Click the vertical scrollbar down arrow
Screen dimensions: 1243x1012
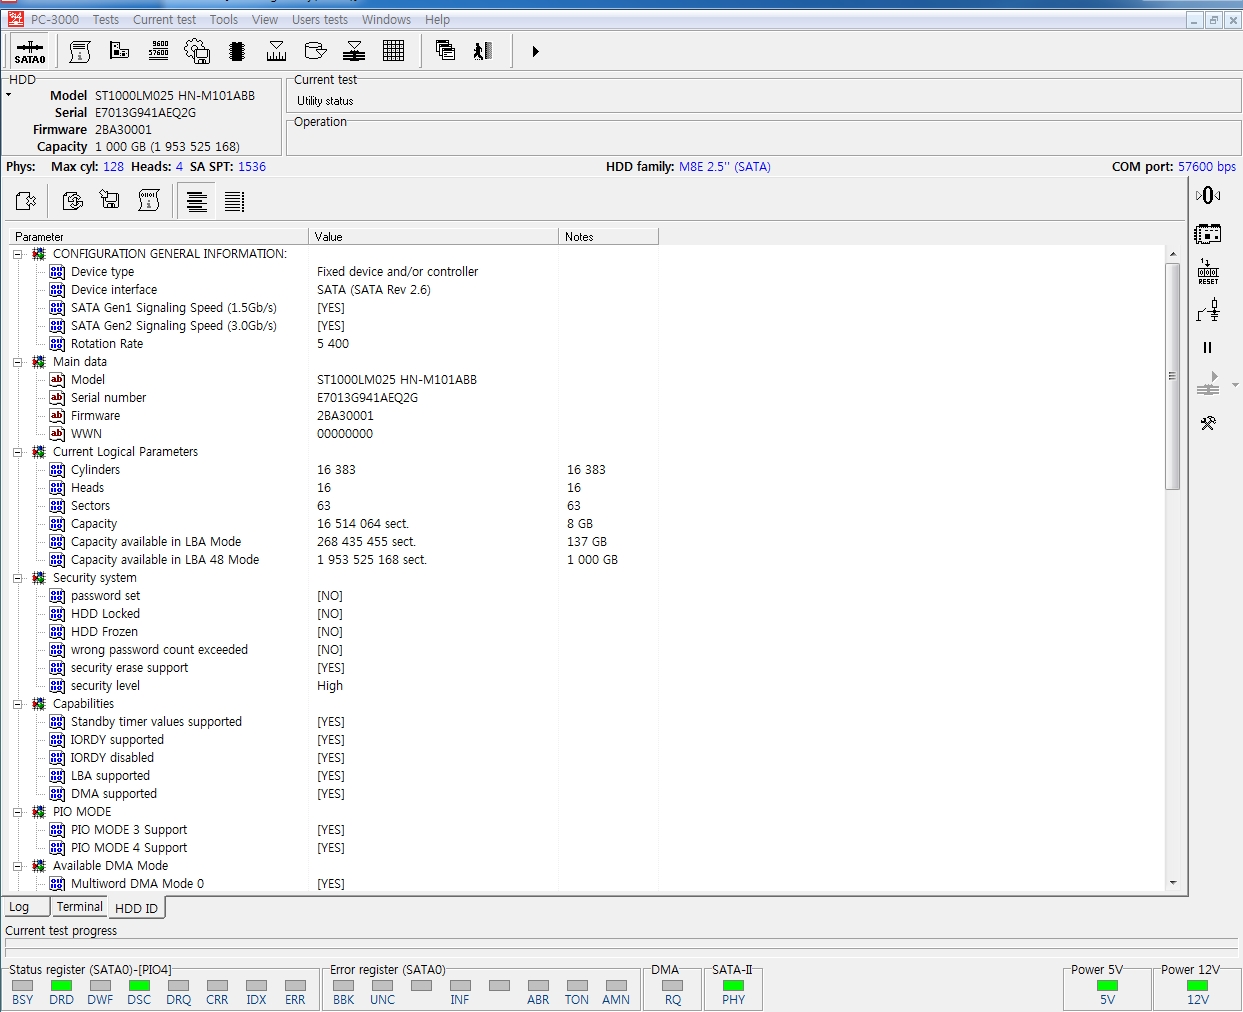(1173, 883)
